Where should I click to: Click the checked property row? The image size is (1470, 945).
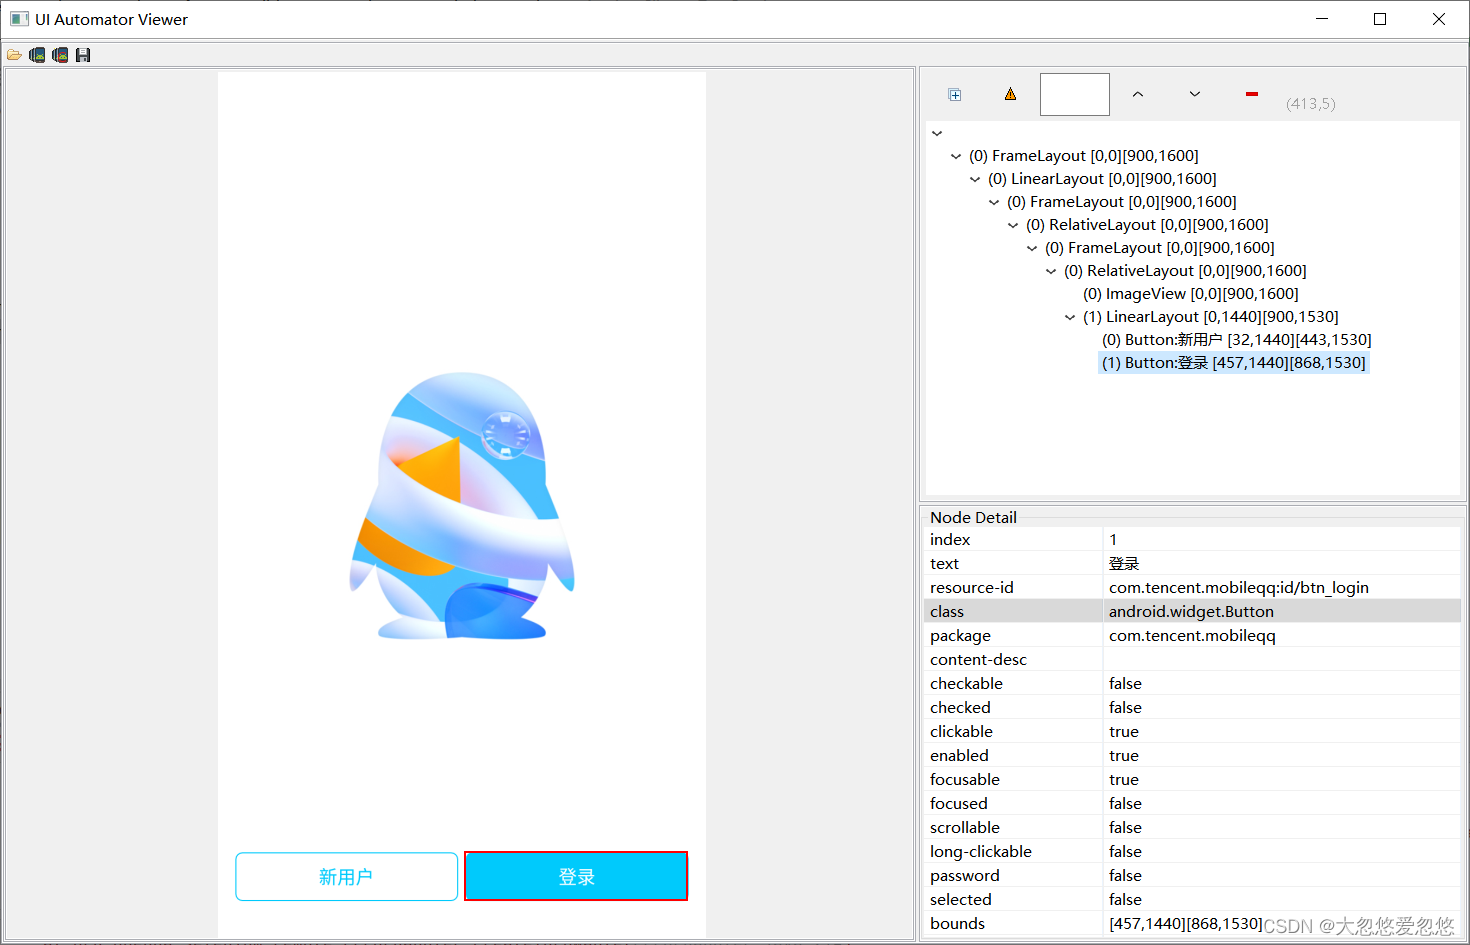[x=1192, y=708]
